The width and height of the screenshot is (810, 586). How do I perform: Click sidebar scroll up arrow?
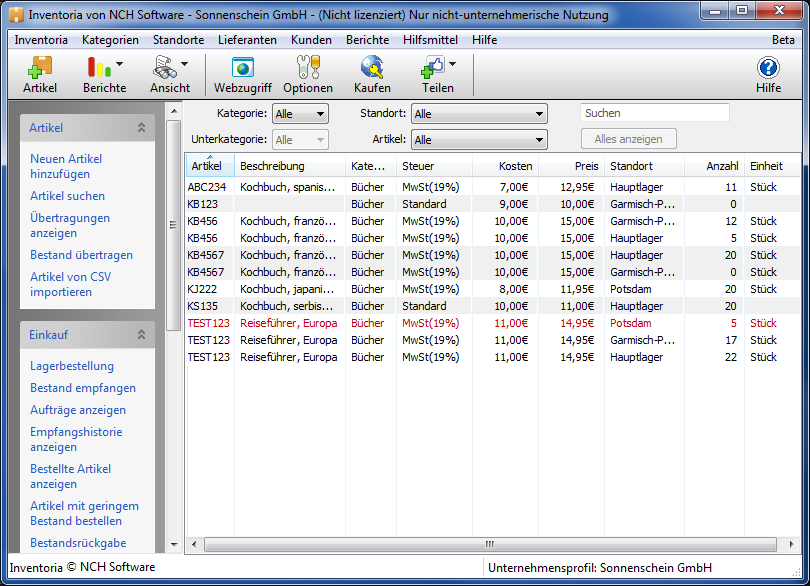click(174, 111)
